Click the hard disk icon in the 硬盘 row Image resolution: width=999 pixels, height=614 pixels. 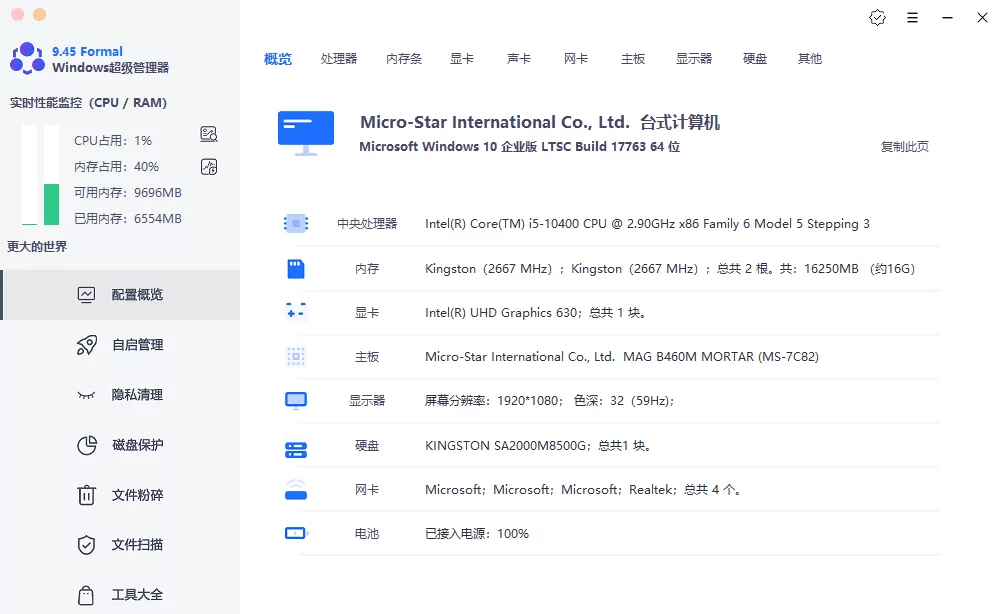(296, 444)
